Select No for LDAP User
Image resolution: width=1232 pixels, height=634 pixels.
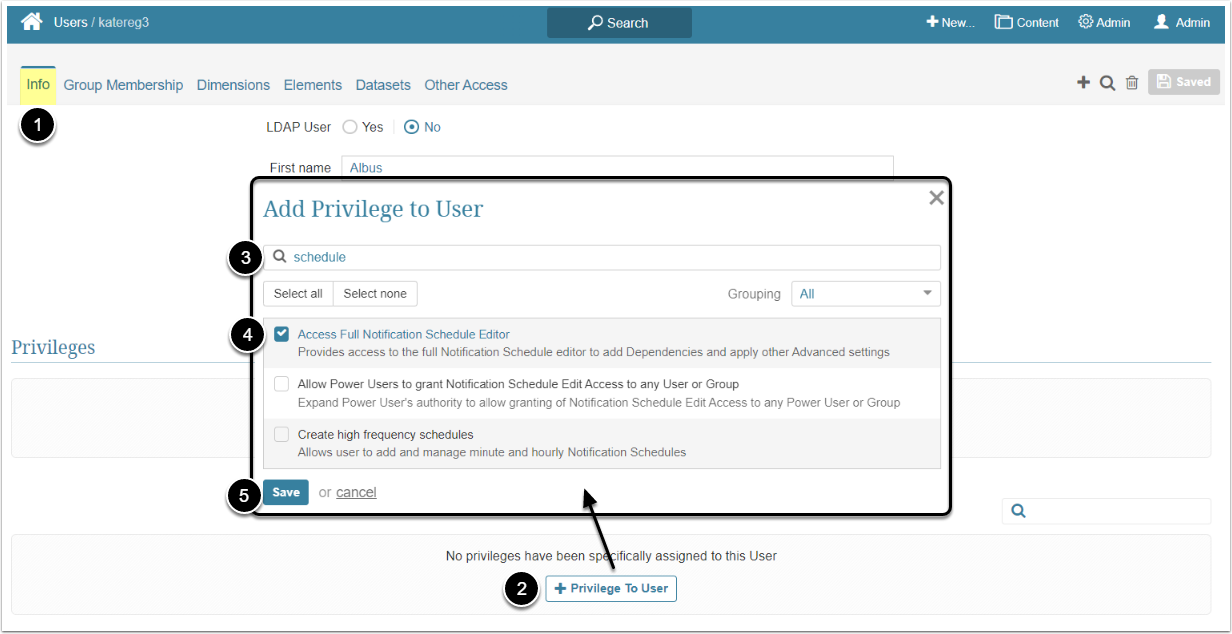pos(411,127)
